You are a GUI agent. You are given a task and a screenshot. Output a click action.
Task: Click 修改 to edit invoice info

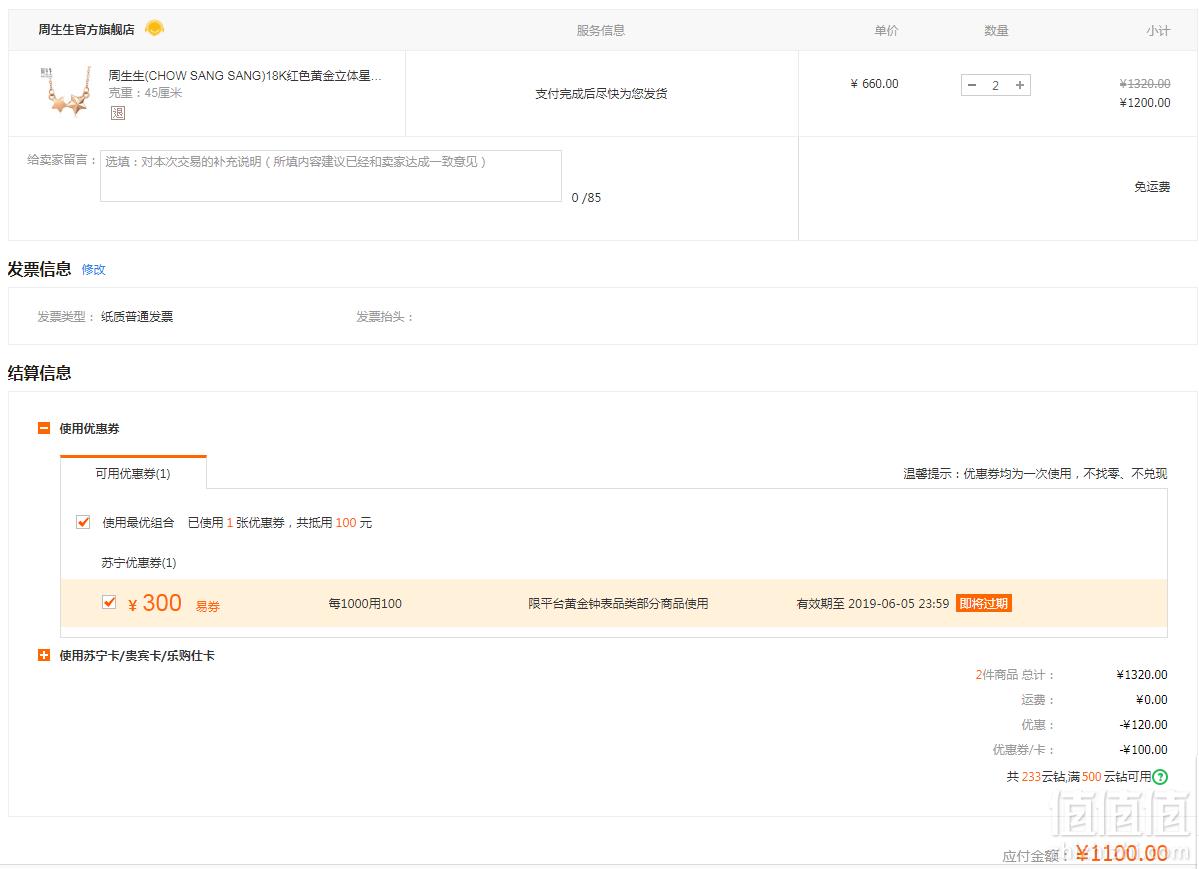pos(93,269)
